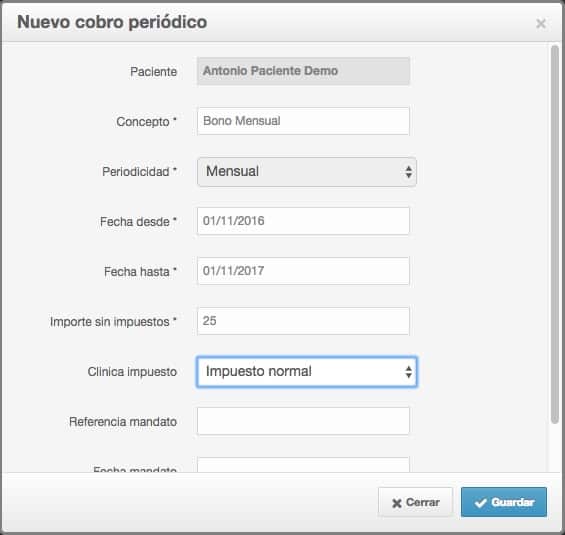Click the cross icon inside the Cerrar button
The height and width of the screenshot is (535, 565).
coord(397,503)
